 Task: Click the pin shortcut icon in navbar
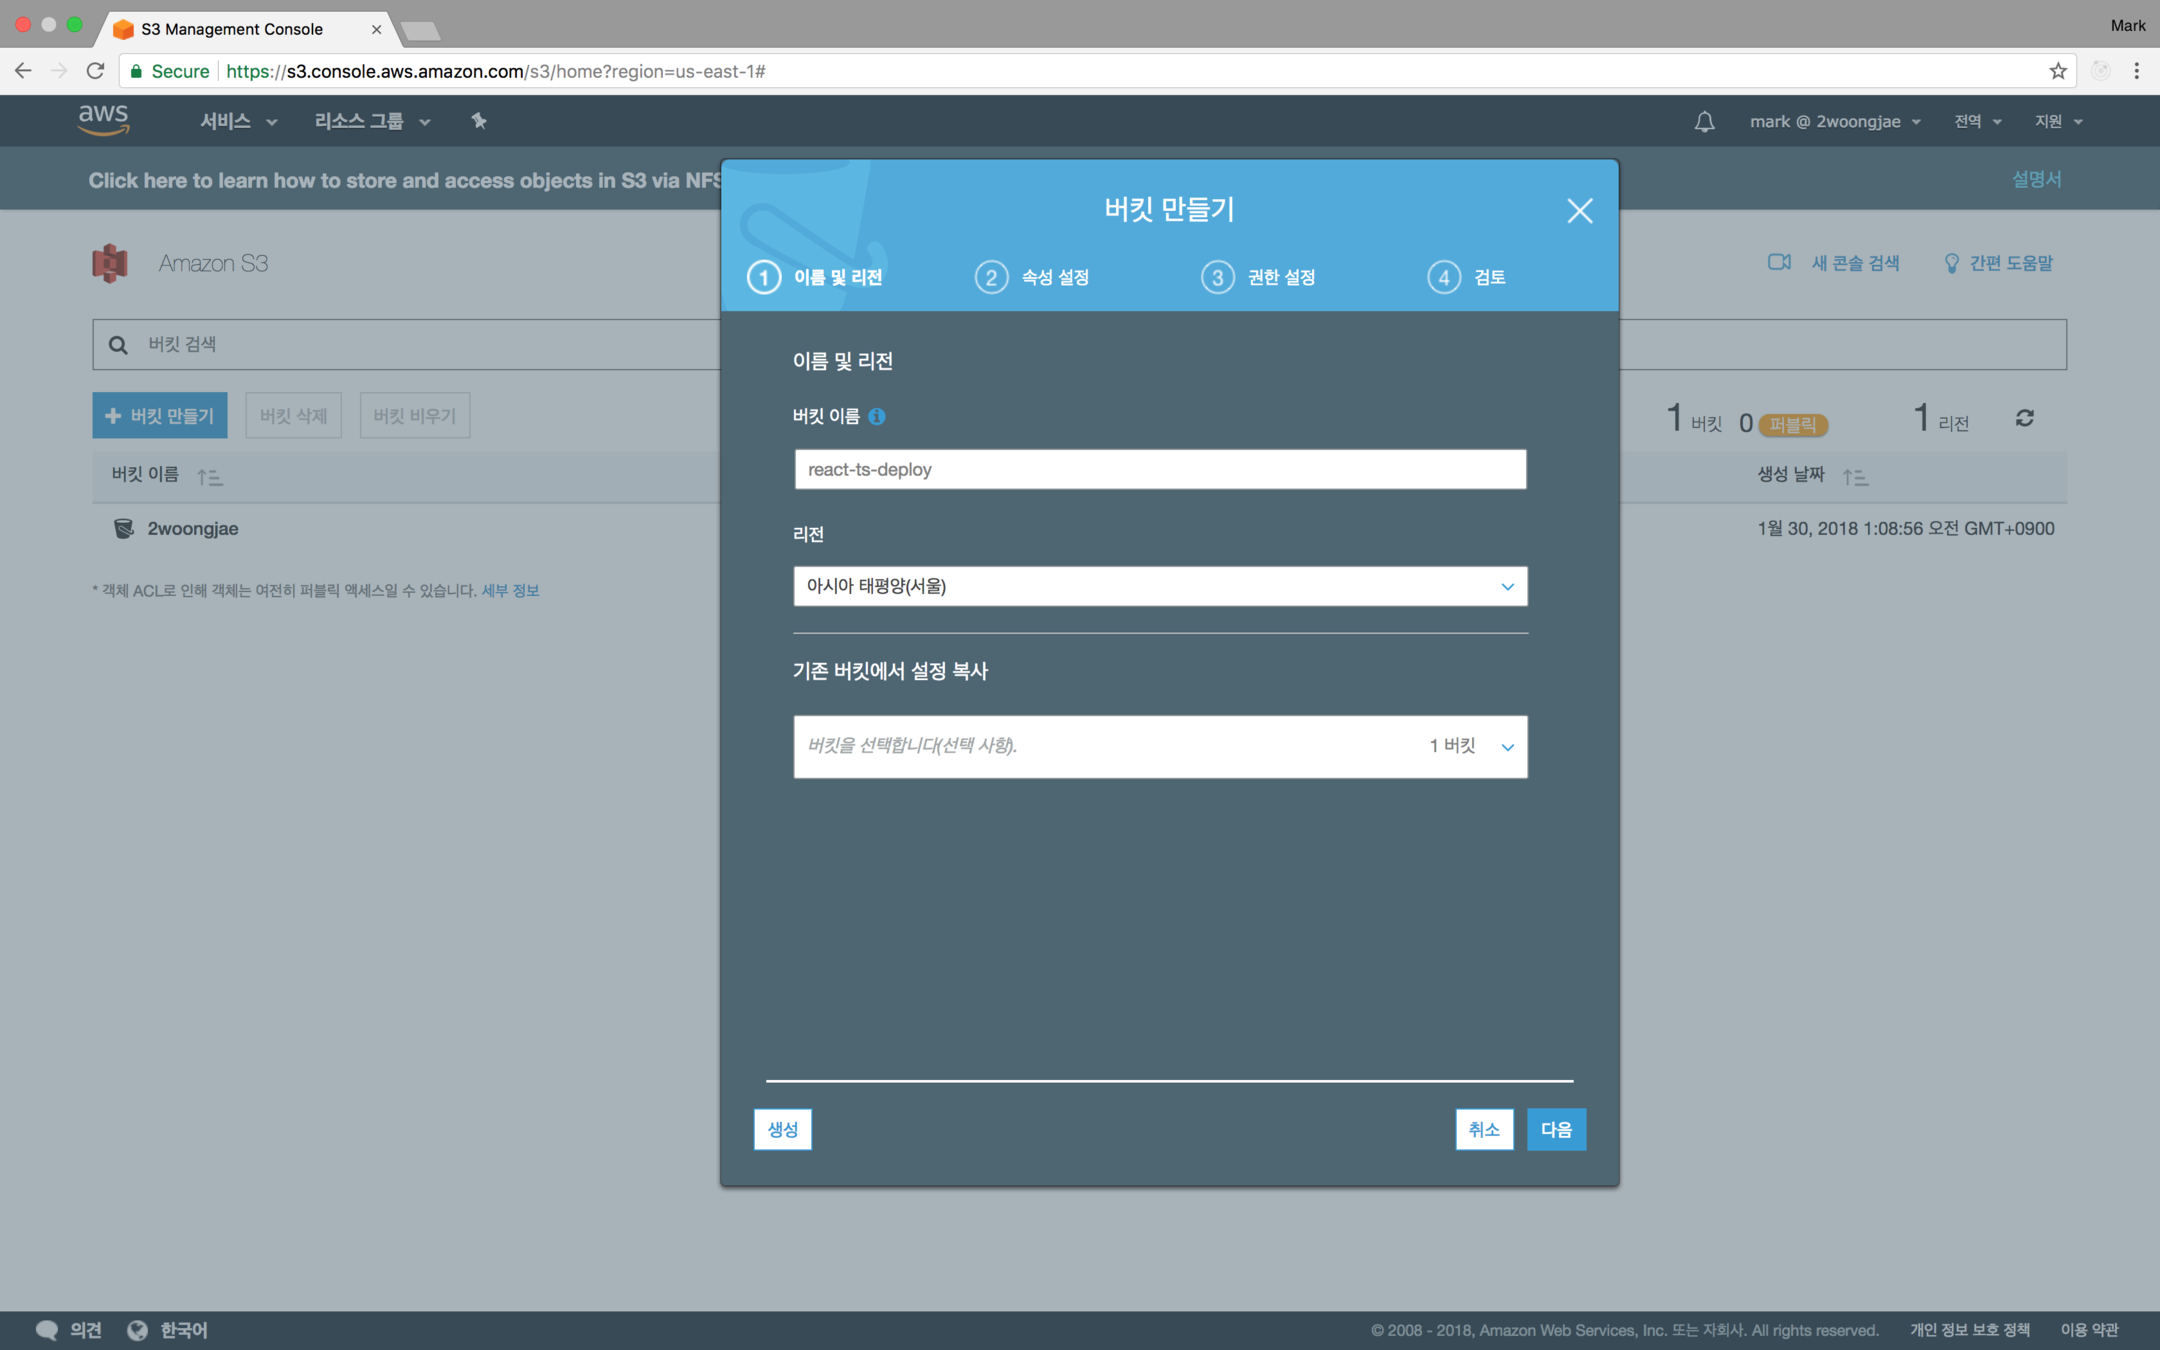(479, 121)
